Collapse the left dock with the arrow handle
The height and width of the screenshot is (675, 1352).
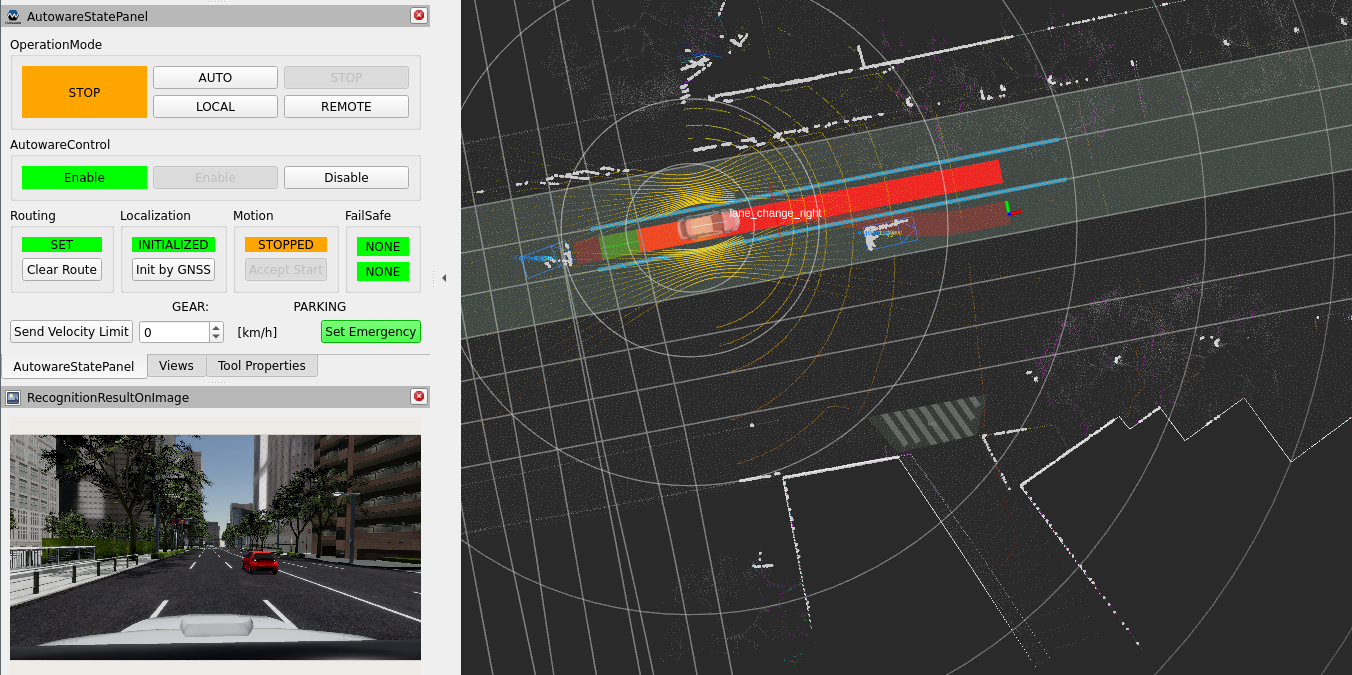coord(443,278)
